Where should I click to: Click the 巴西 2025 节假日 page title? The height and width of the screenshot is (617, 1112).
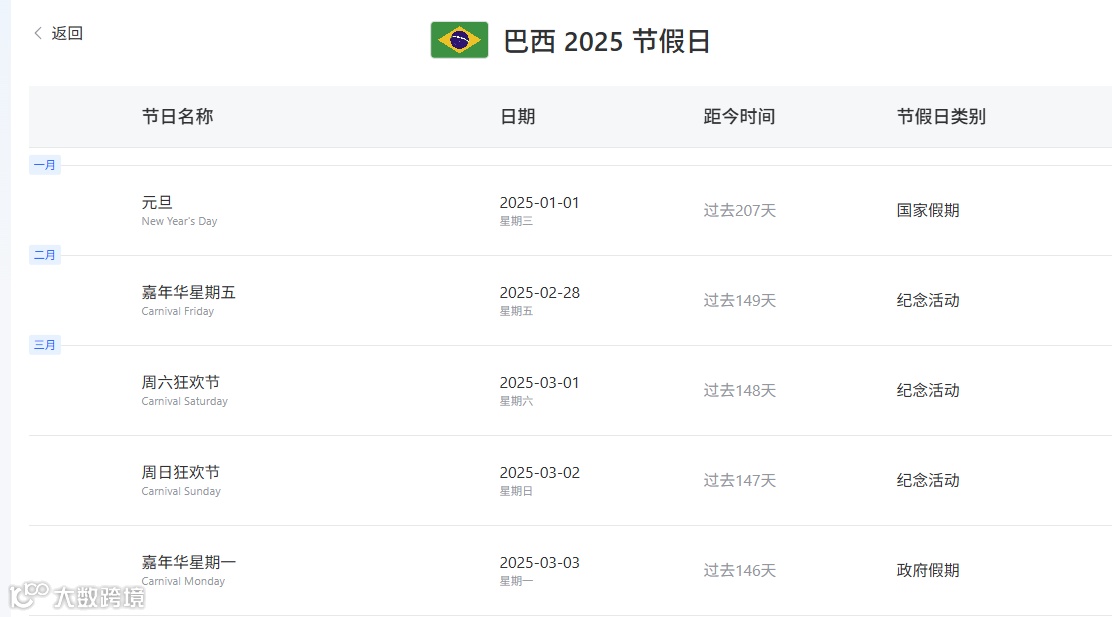coord(607,41)
